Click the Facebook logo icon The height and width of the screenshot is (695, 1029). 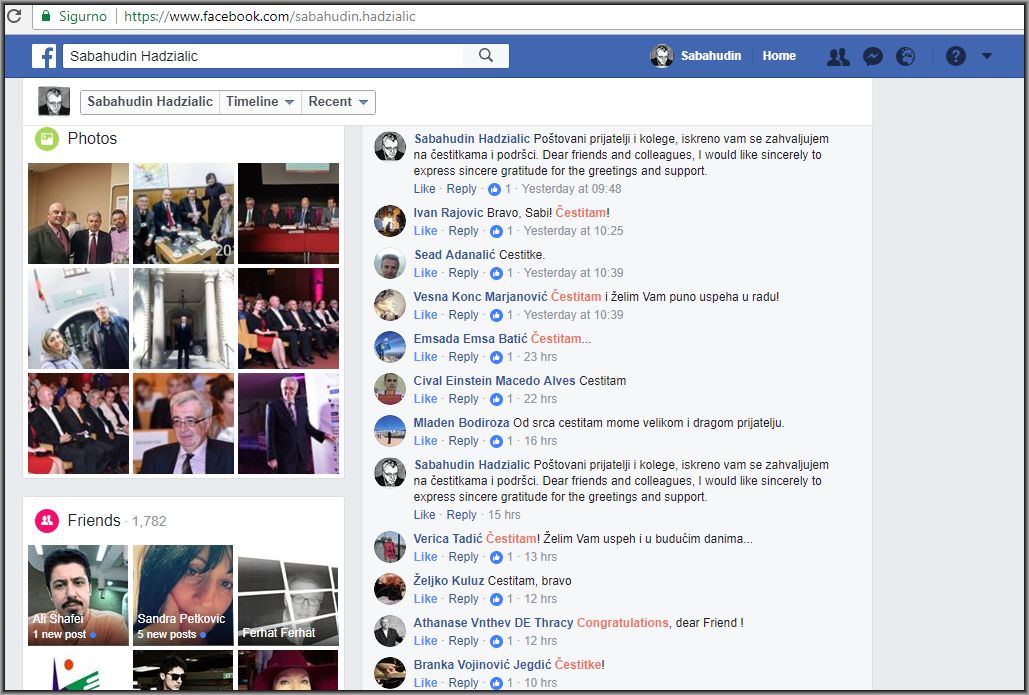pyautogui.click(x=44, y=56)
